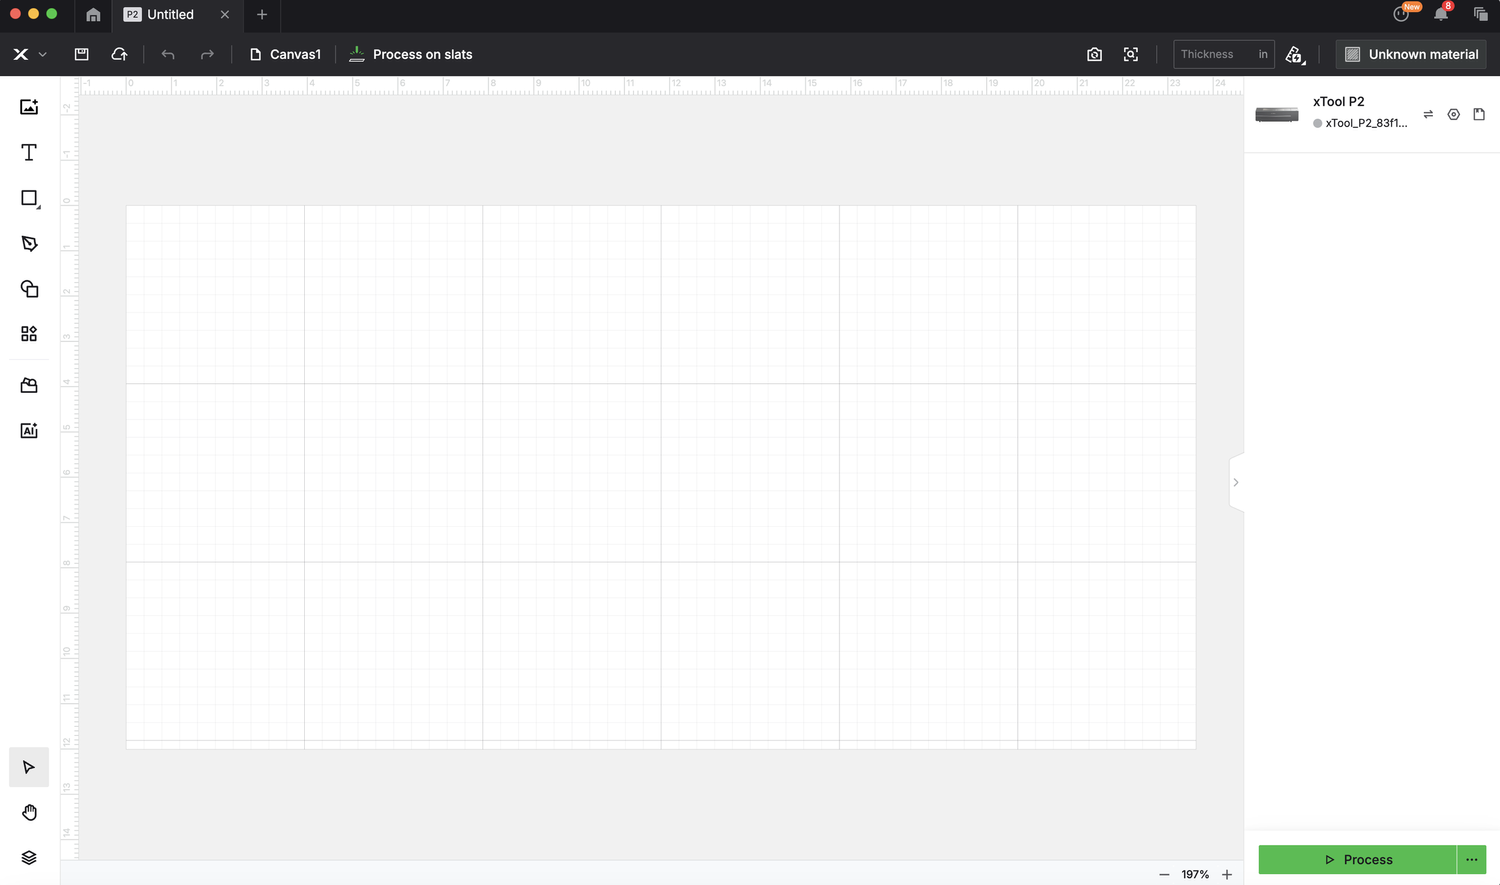
Task: Click the frame focus icon
Action: 1131,54
